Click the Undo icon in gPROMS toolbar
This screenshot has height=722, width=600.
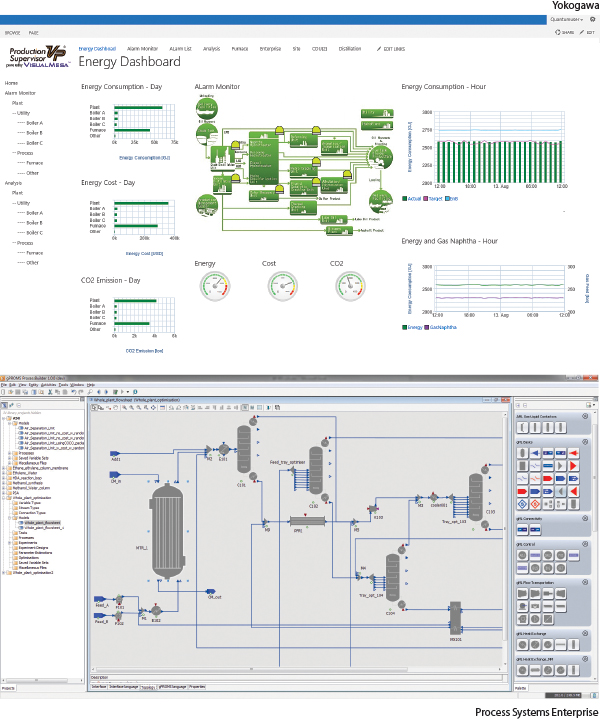tap(73, 392)
